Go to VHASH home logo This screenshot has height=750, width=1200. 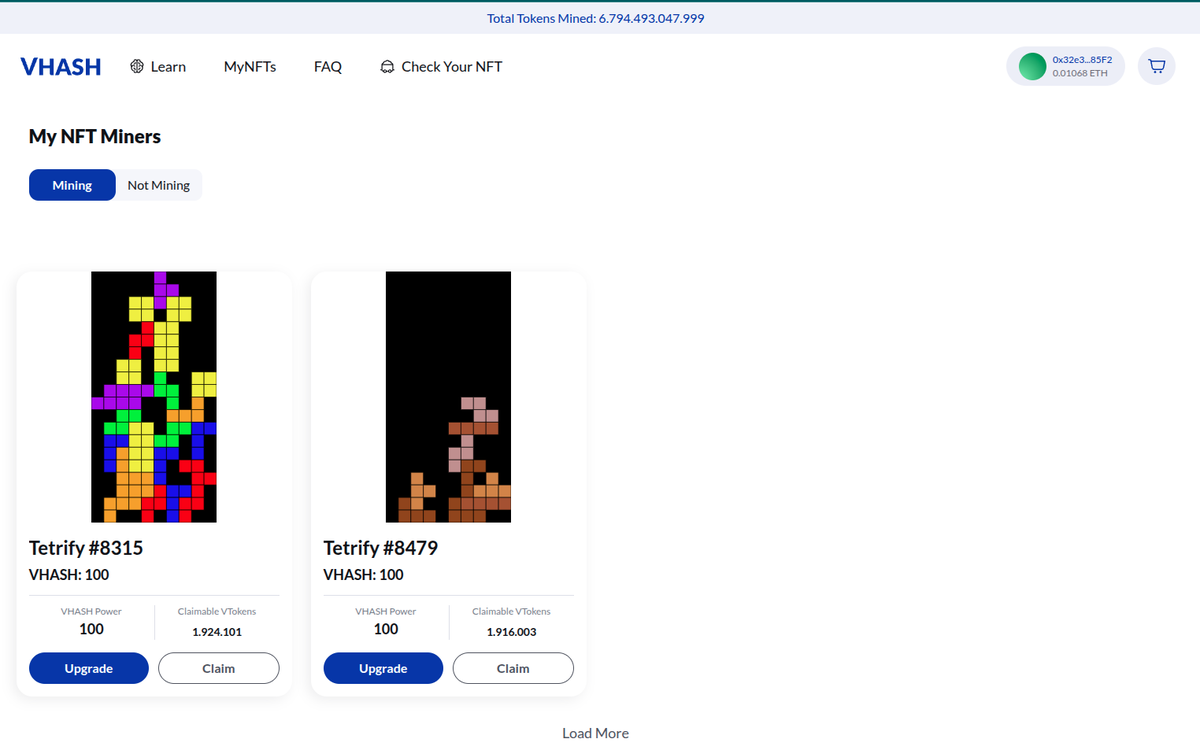(x=61, y=67)
